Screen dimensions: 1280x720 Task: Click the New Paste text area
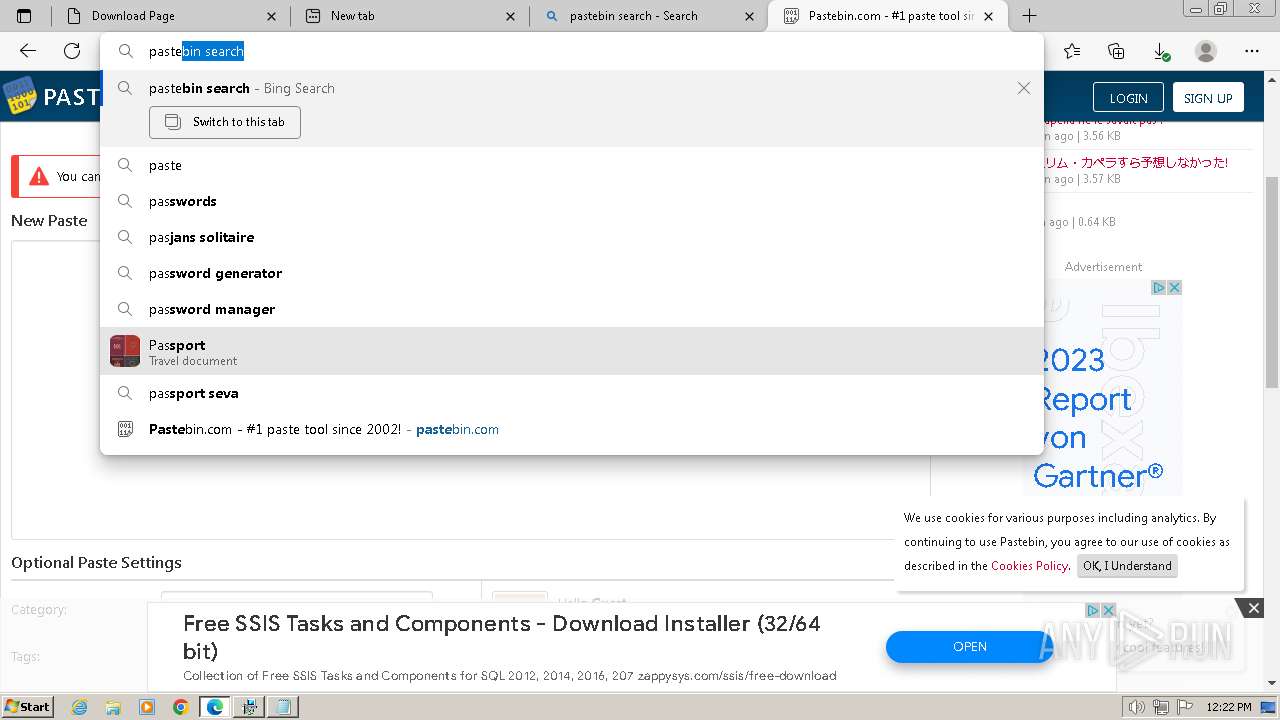point(470,390)
